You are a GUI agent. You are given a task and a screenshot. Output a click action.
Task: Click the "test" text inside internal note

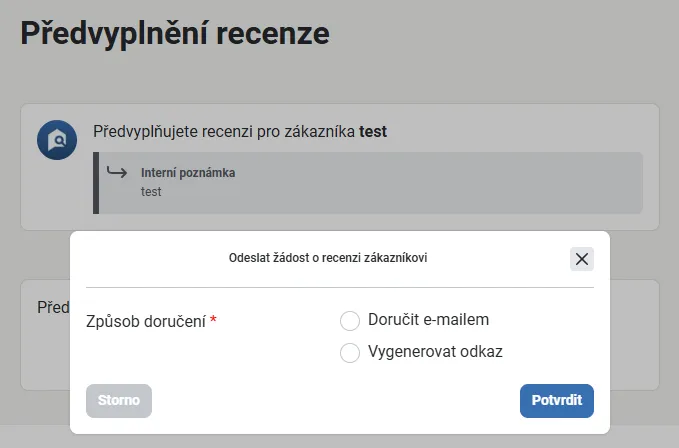151,192
